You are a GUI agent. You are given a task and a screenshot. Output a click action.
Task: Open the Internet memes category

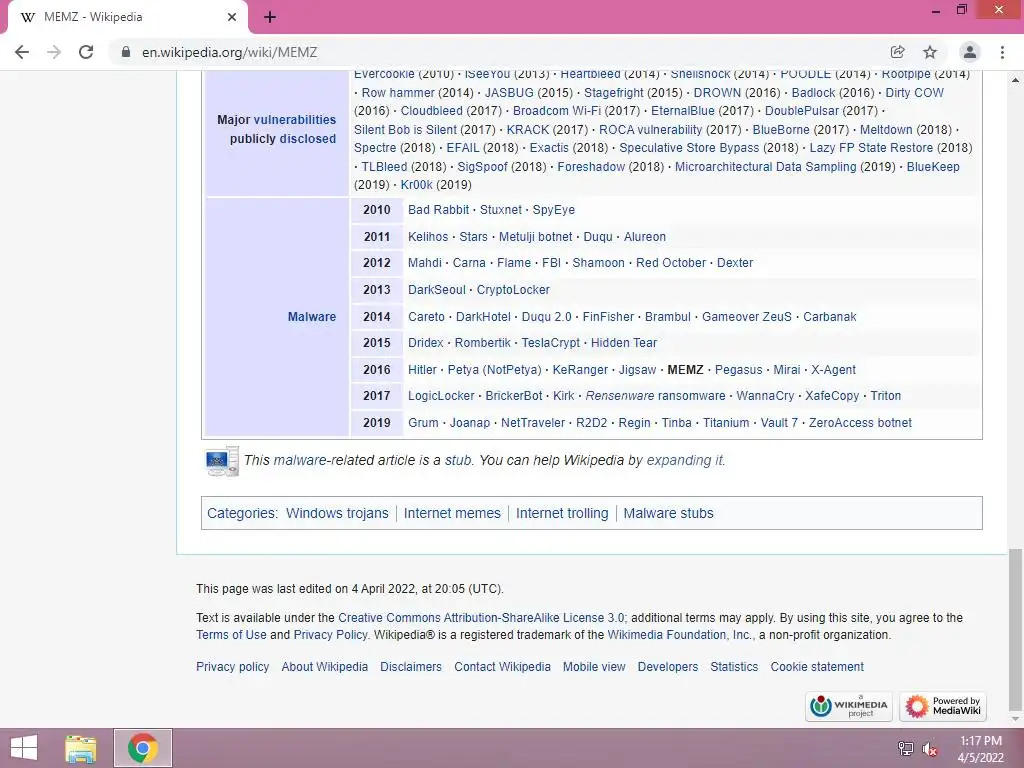pos(452,513)
